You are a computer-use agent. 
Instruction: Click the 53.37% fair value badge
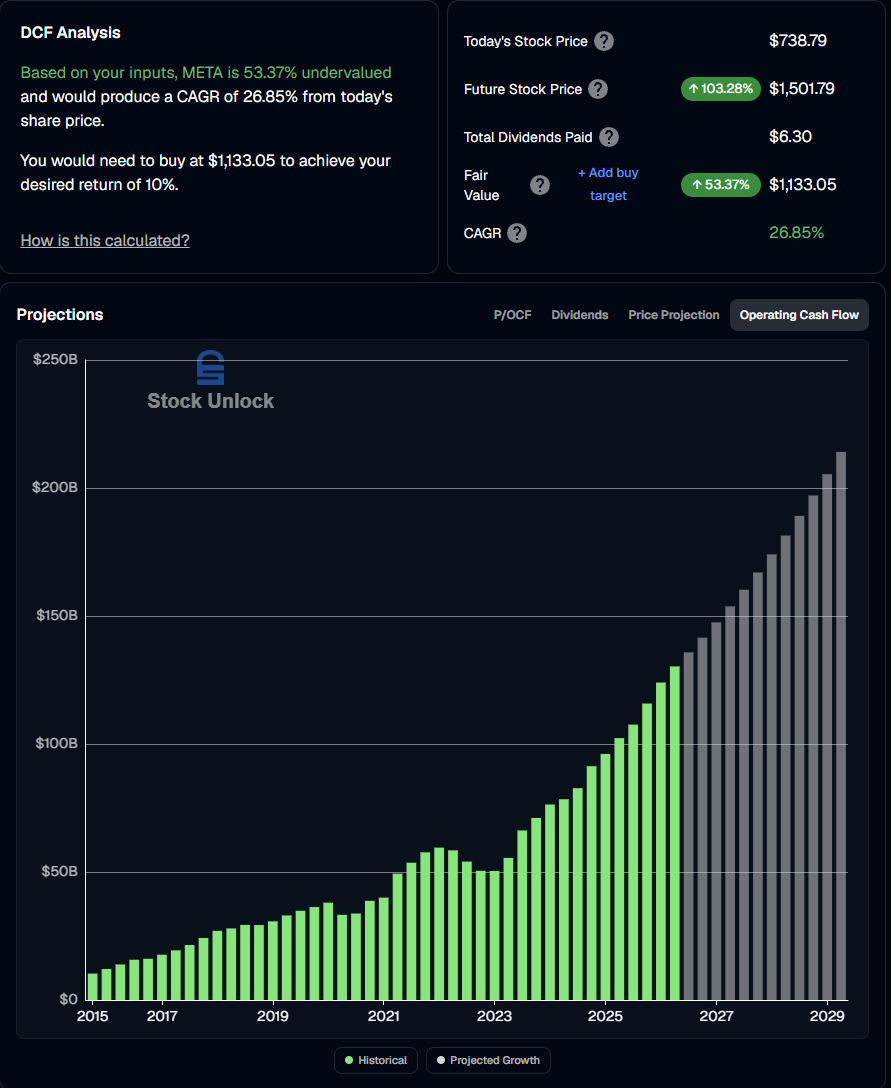point(720,185)
